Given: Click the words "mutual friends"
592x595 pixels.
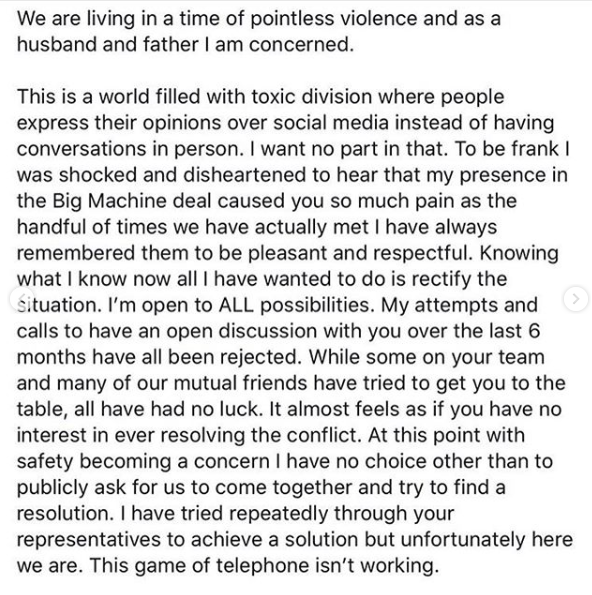Looking at the screenshot, I should pos(241,383).
